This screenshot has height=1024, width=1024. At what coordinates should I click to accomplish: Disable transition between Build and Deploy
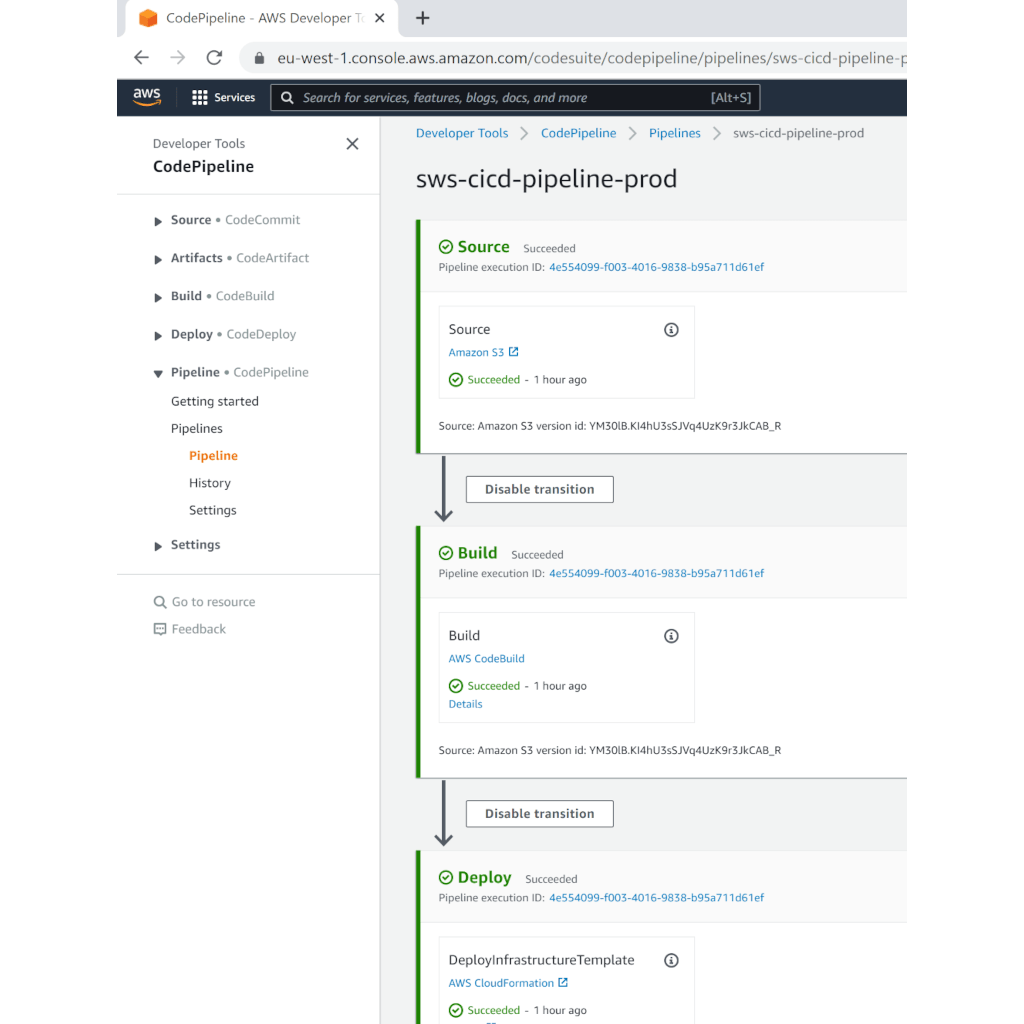[539, 813]
